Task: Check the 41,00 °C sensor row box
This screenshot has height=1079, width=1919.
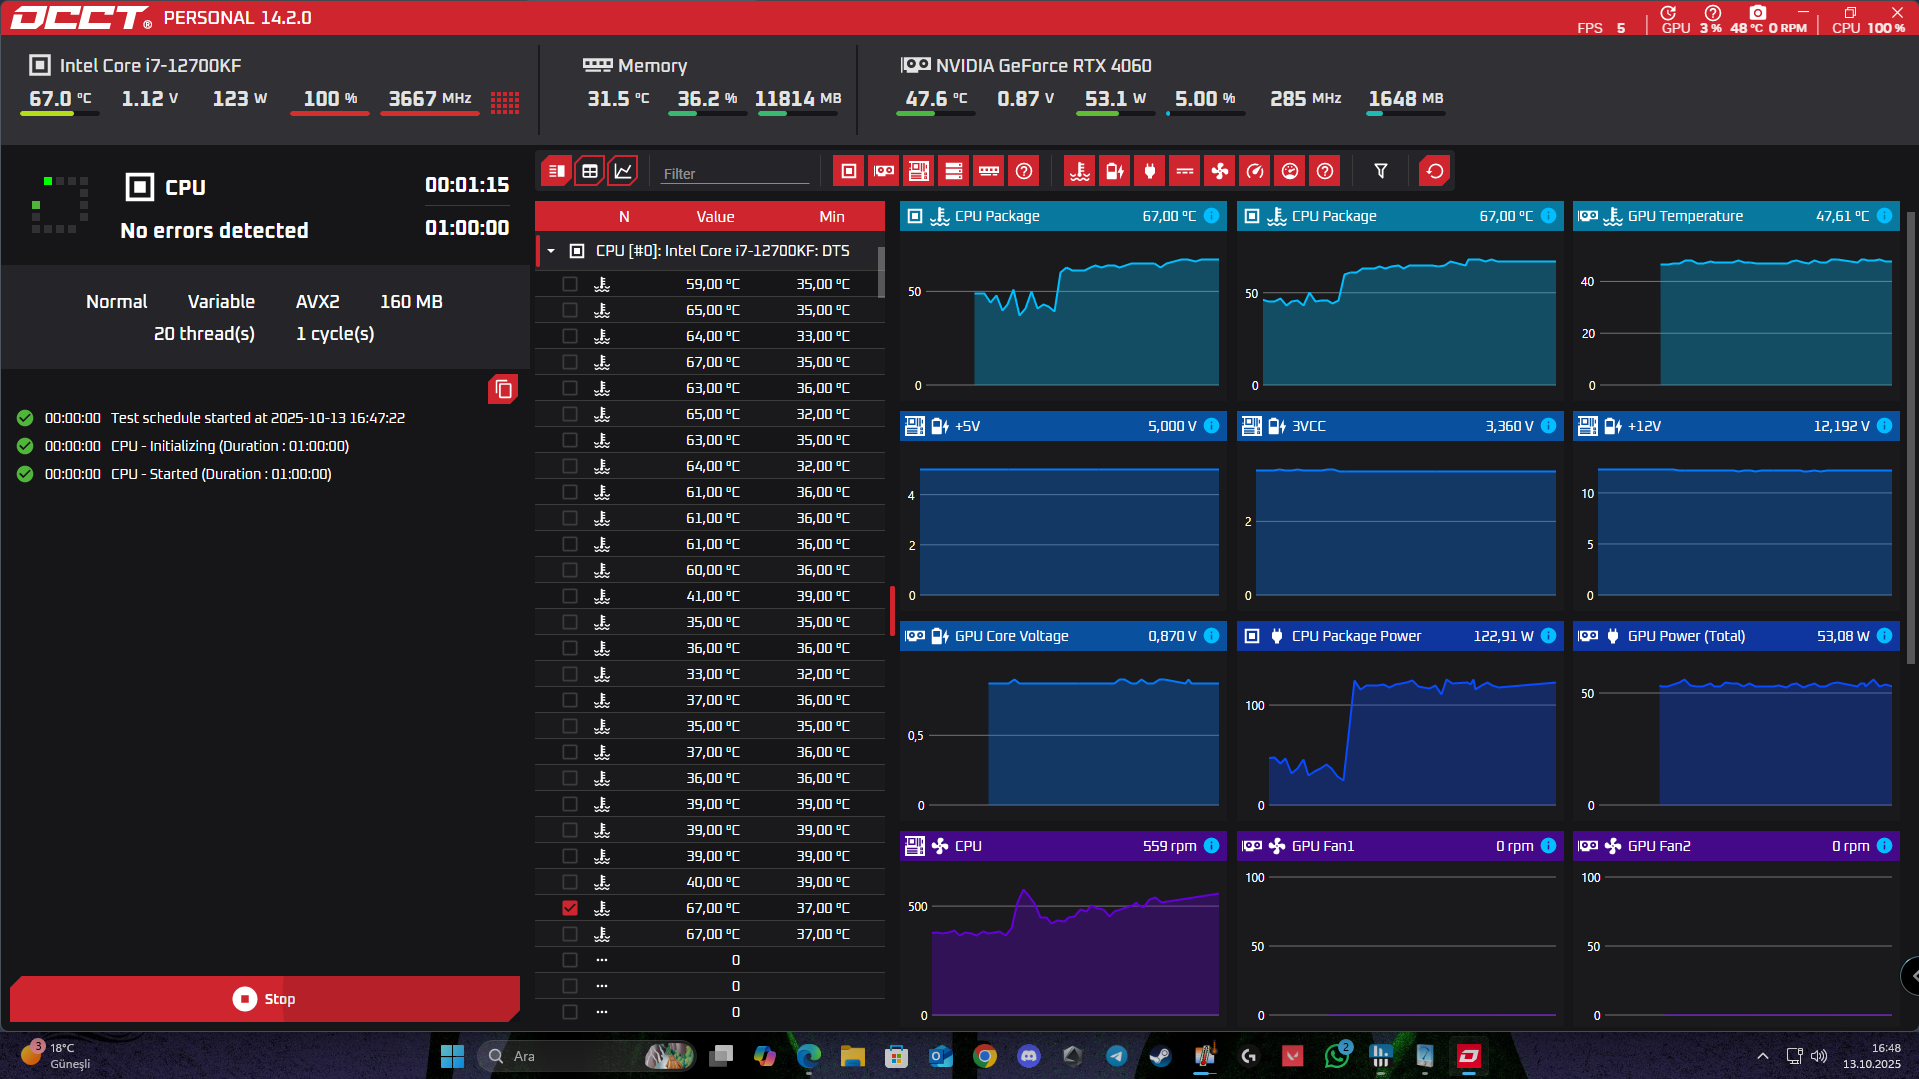Action: [x=570, y=596]
